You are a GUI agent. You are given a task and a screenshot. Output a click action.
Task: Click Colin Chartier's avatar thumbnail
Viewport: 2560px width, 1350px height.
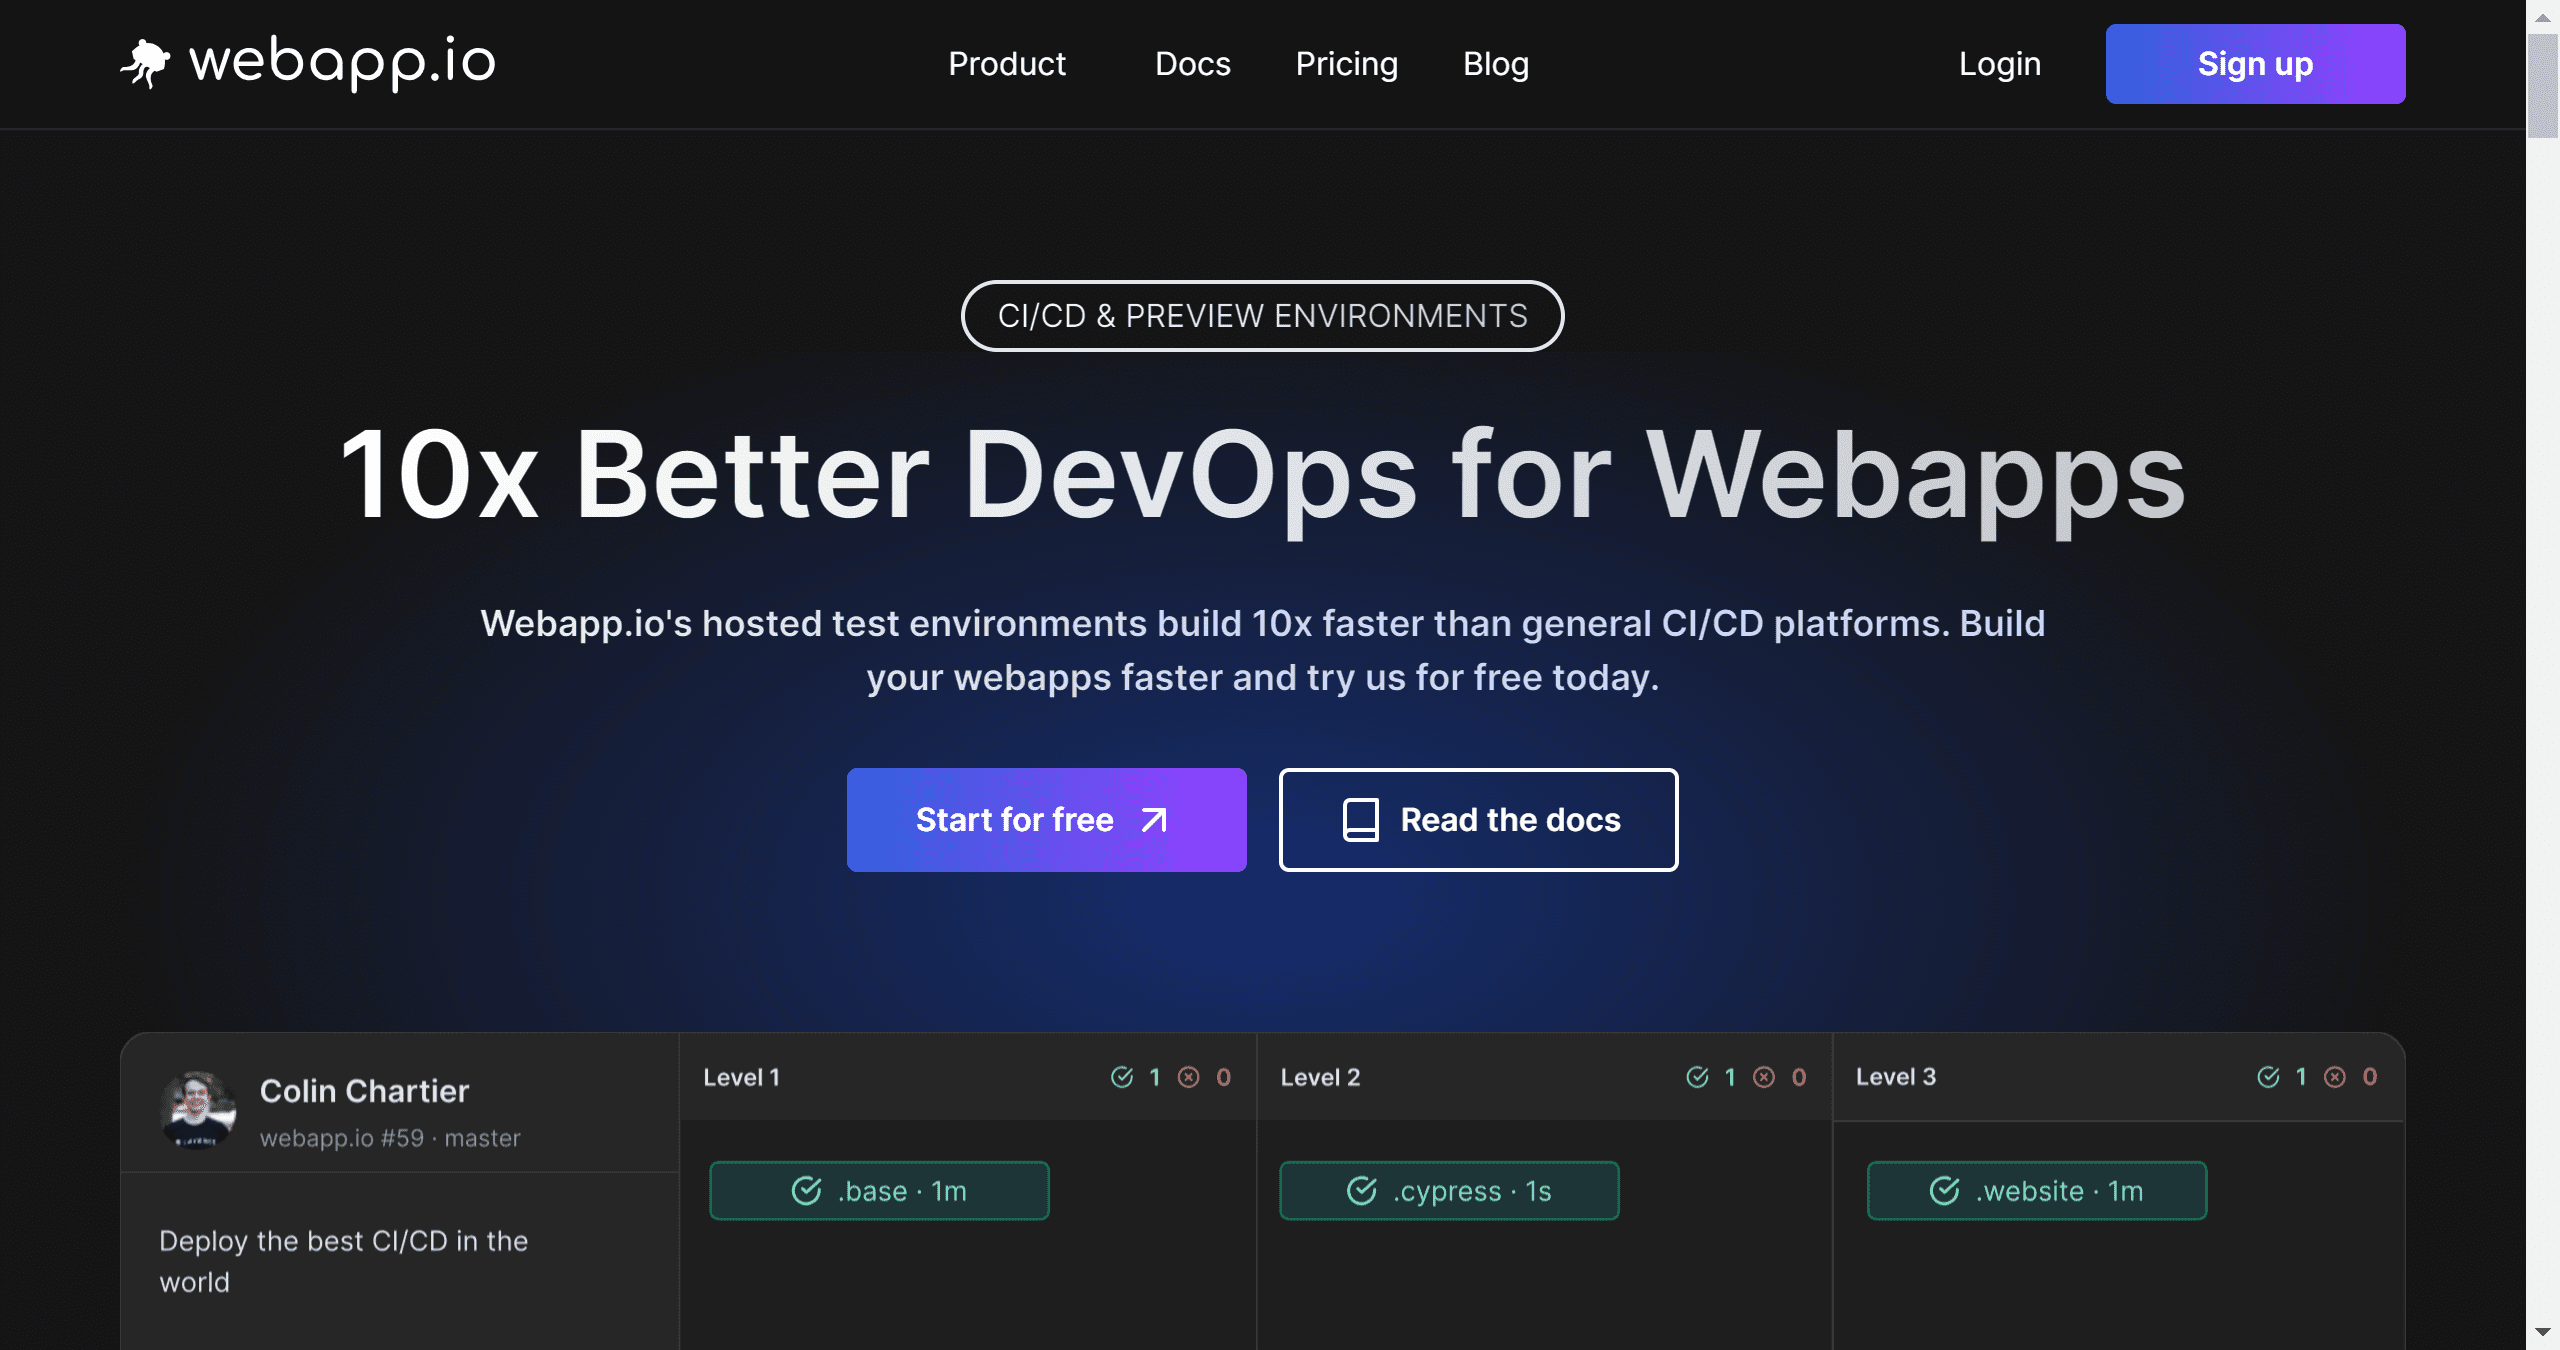point(198,1110)
